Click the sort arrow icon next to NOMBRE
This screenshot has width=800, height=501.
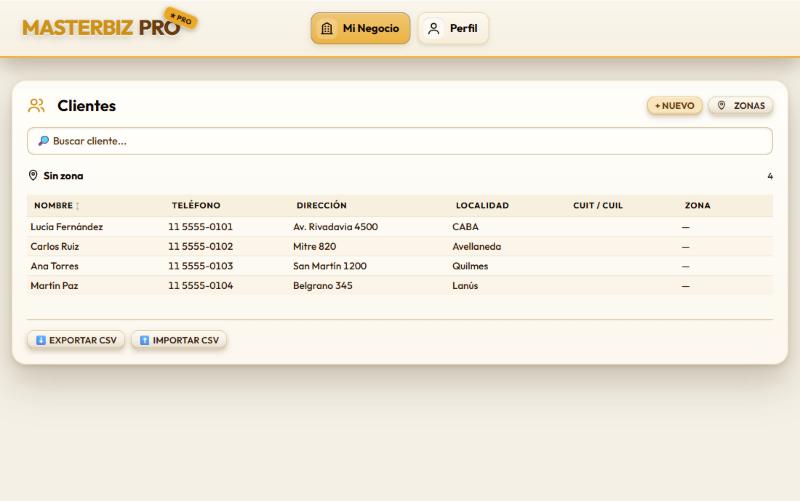click(78, 206)
